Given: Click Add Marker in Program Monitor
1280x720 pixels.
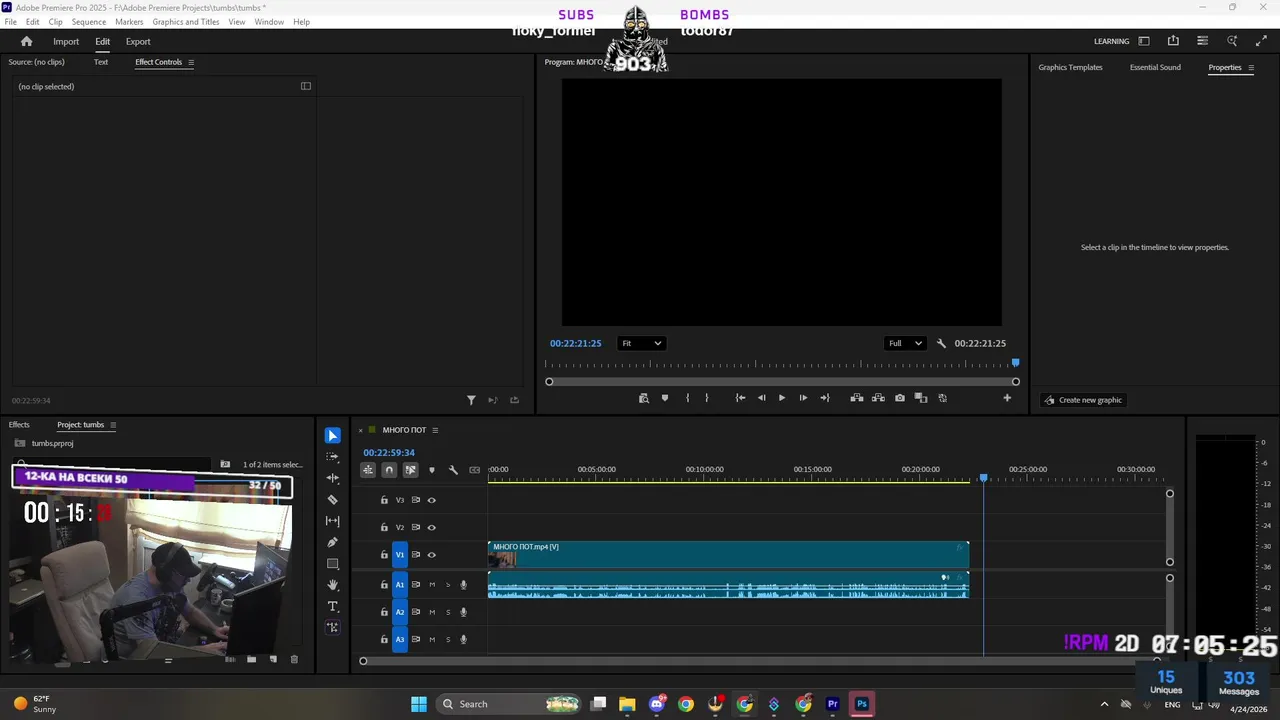Looking at the screenshot, I should [665, 398].
